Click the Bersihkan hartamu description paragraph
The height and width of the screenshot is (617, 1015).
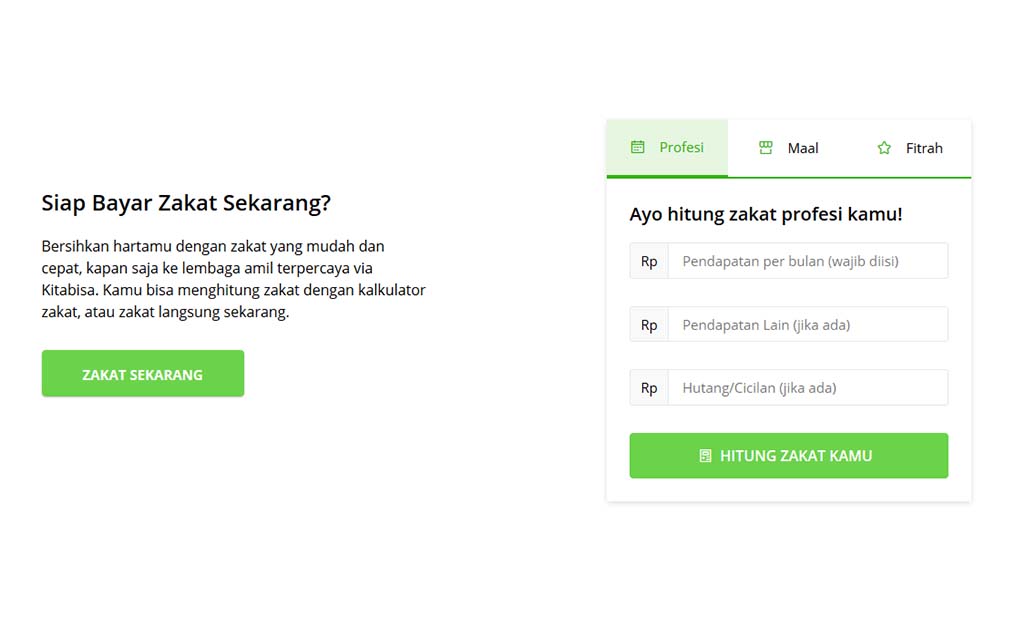(x=233, y=279)
